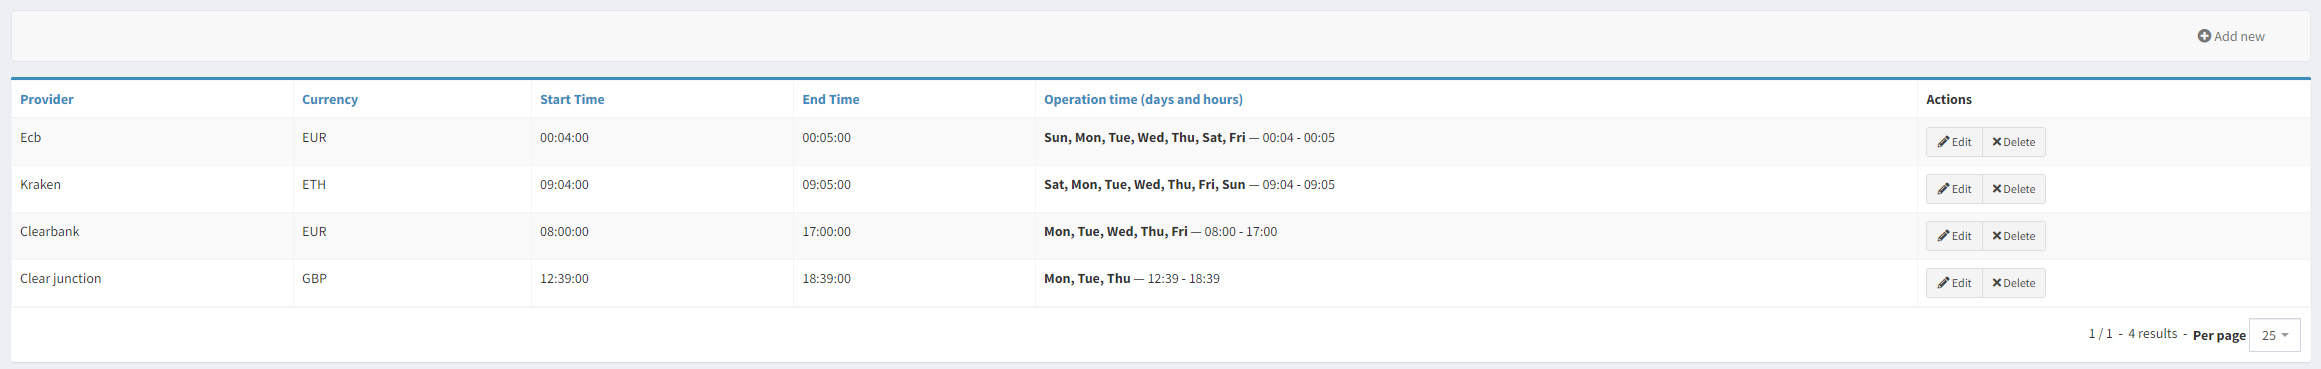The width and height of the screenshot is (2321, 369).
Task: Select the Ecb provider name cell
Action: click(152, 142)
